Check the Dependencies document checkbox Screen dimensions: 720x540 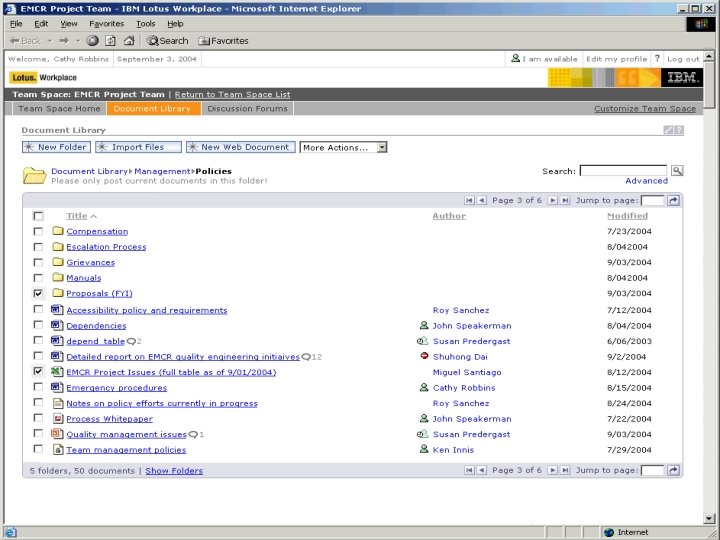[x=38, y=325]
